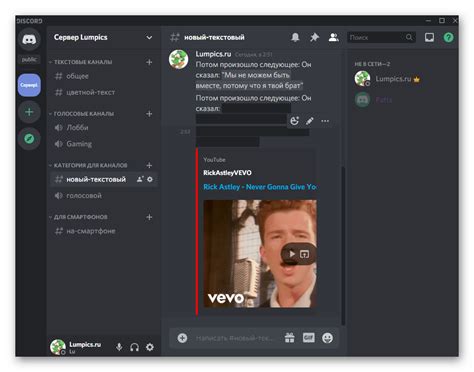The image size is (474, 372).
Task: Open user settings gear icon
Action: pyautogui.click(x=150, y=347)
